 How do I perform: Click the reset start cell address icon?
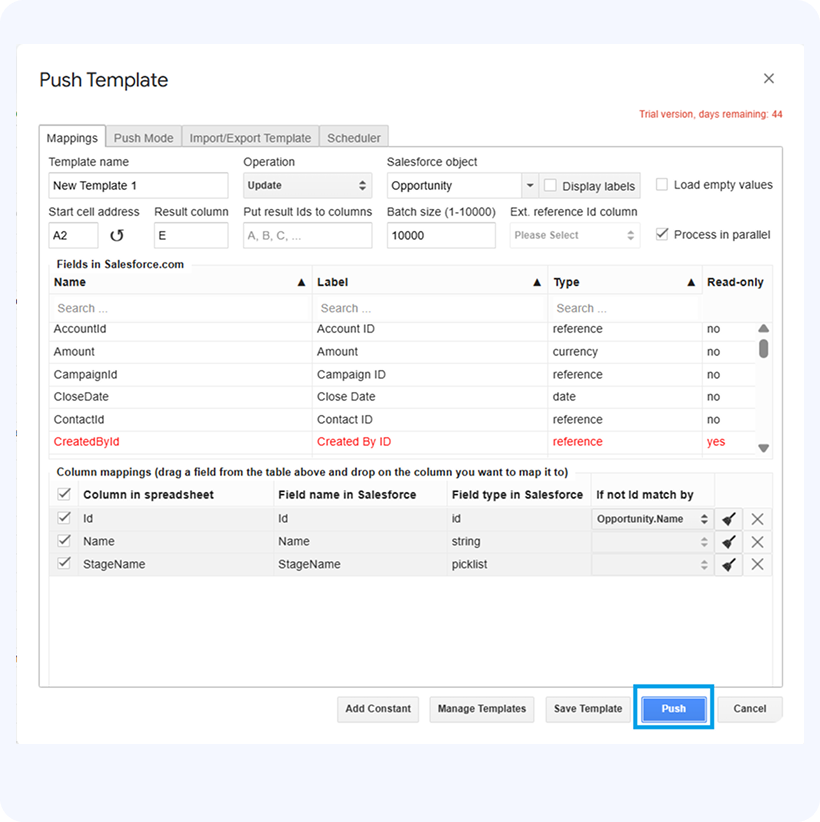(117, 236)
